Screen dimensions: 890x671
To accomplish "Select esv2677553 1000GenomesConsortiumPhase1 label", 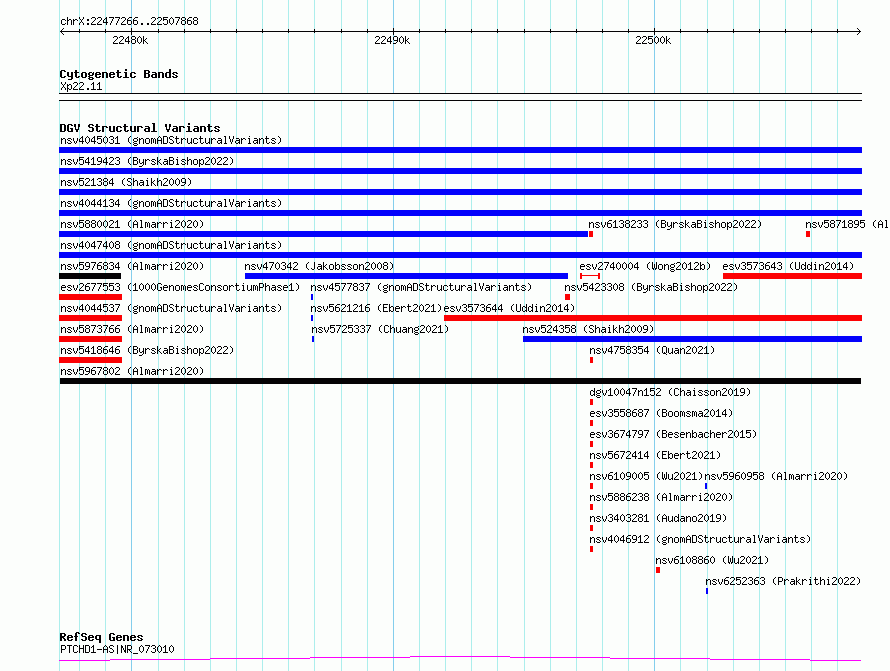I will 180,287.
